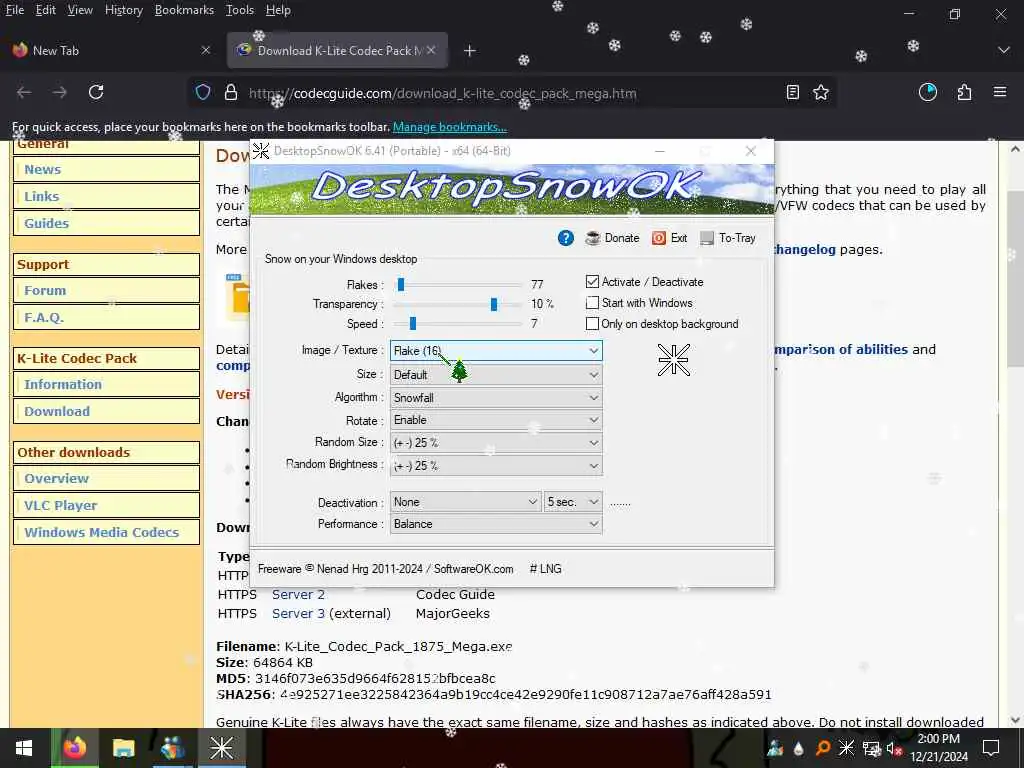Open the Firefox hamburger application menu
Screen dimensions: 1024x768
point(1000,93)
